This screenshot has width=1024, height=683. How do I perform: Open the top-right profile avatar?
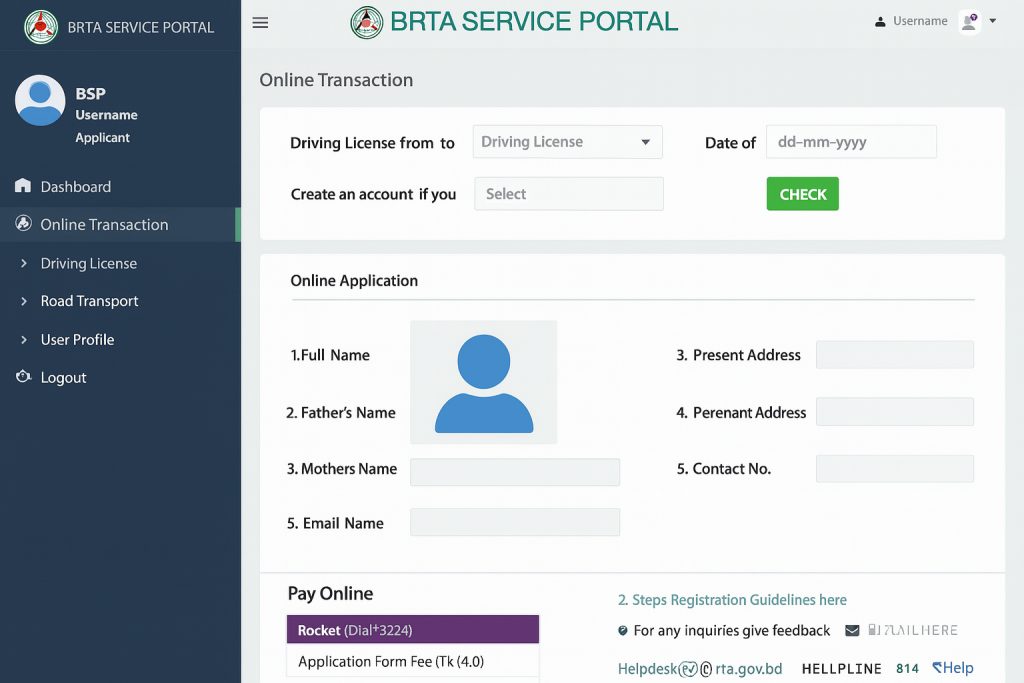coord(969,22)
